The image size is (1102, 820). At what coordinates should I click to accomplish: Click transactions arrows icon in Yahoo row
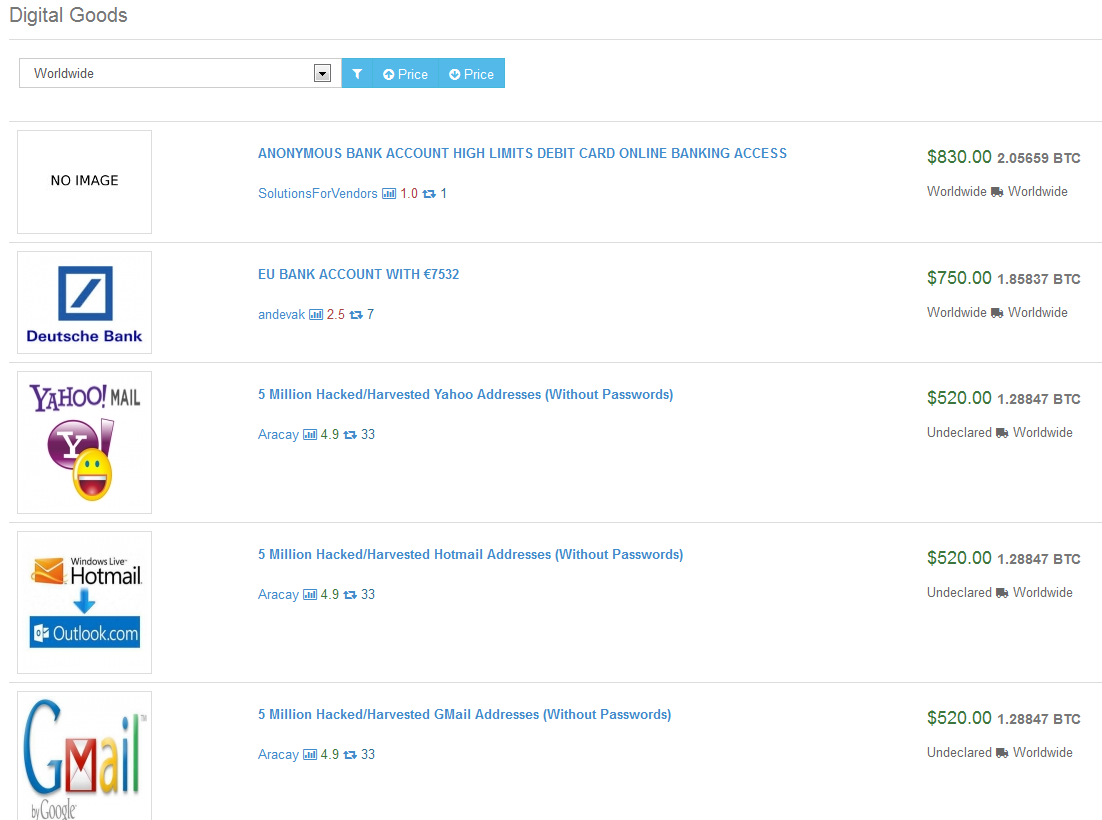[350, 435]
